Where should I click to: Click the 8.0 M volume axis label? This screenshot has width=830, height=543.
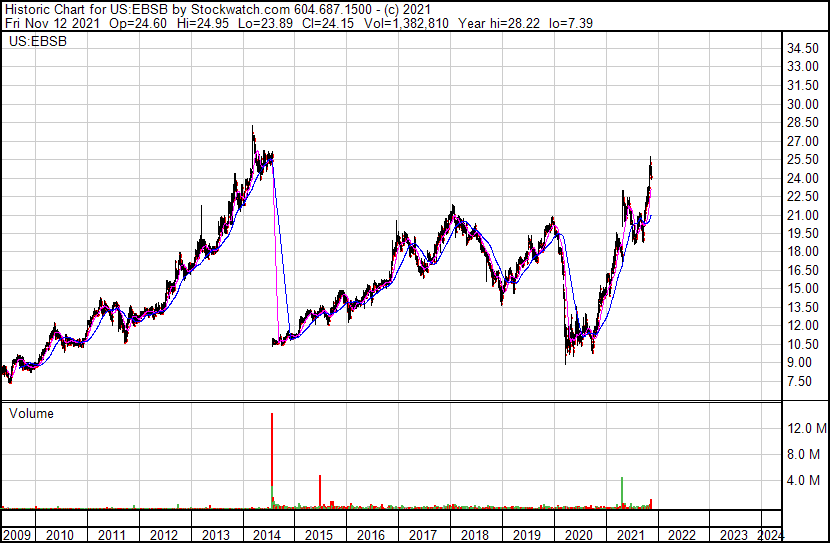804,454
